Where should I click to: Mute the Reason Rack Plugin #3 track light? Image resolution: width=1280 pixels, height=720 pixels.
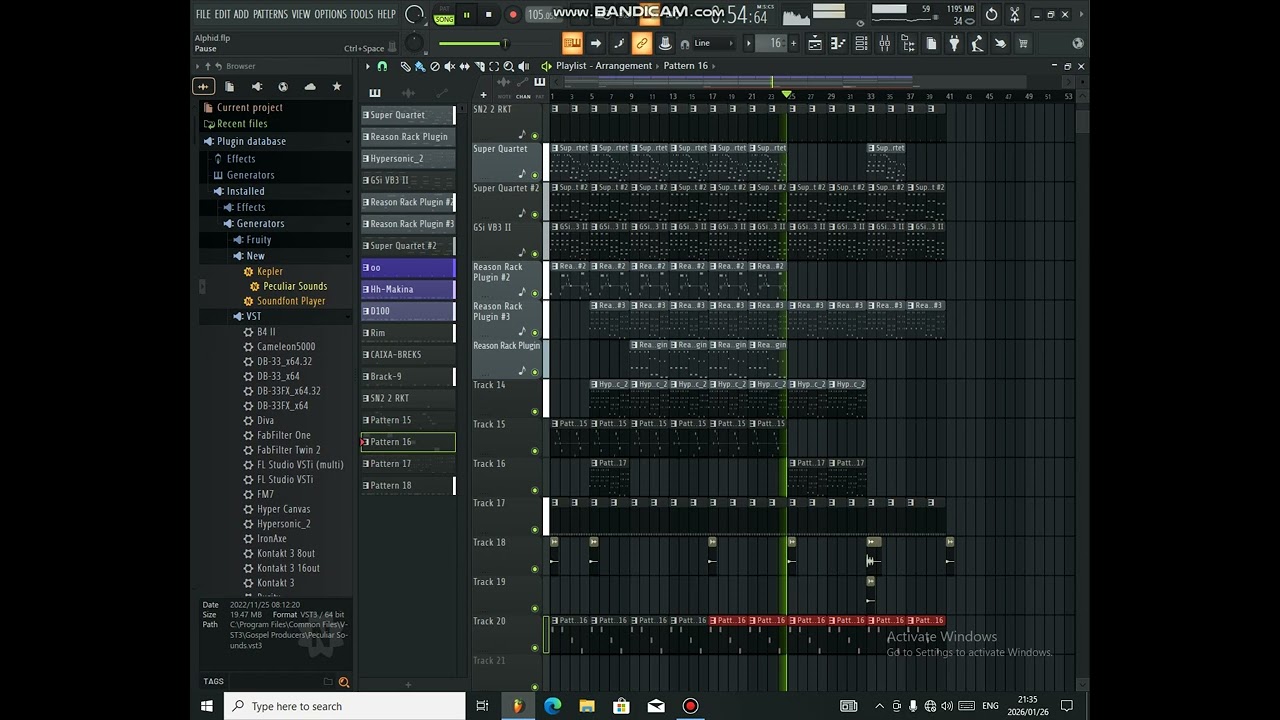click(x=535, y=332)
